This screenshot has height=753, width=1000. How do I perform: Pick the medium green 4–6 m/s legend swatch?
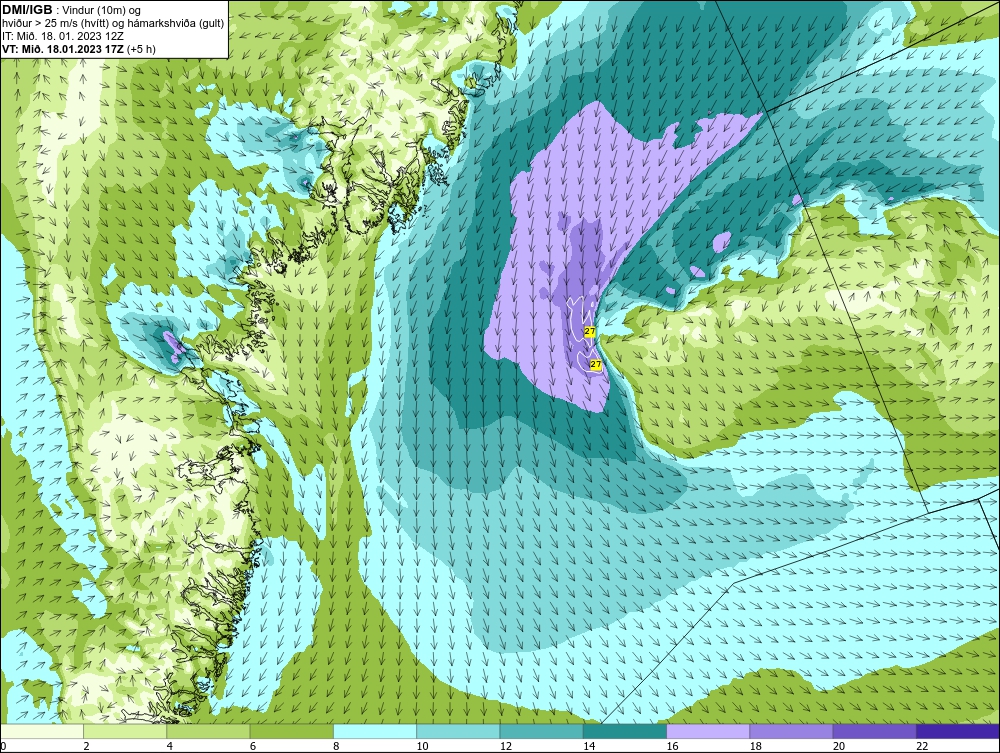pos(209,731)
